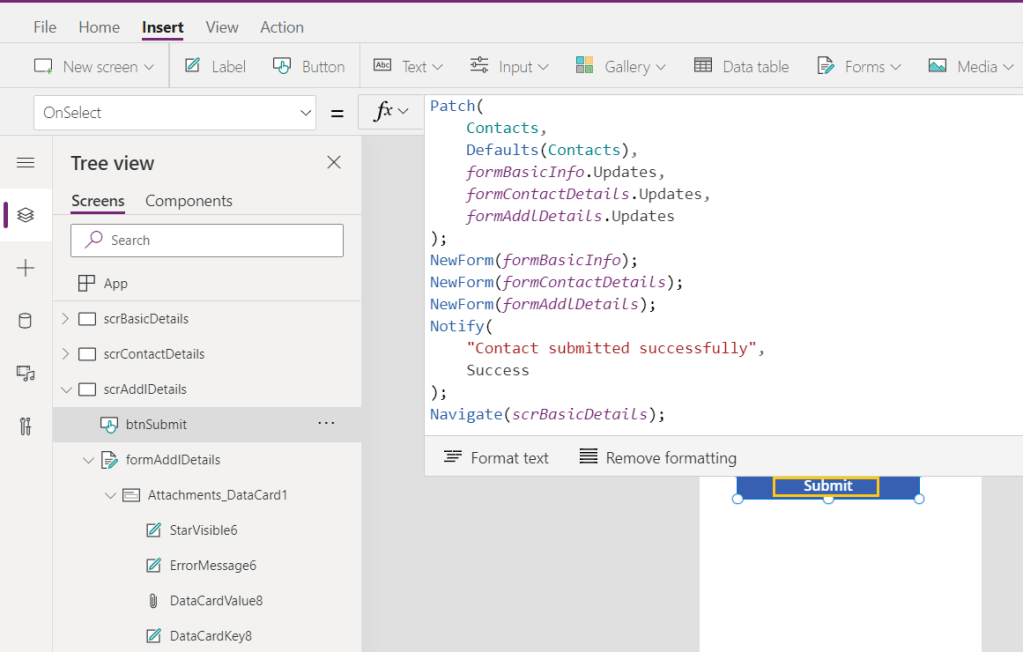Click the Format text button
The image size is (1023, 652).
pos(496,458)
